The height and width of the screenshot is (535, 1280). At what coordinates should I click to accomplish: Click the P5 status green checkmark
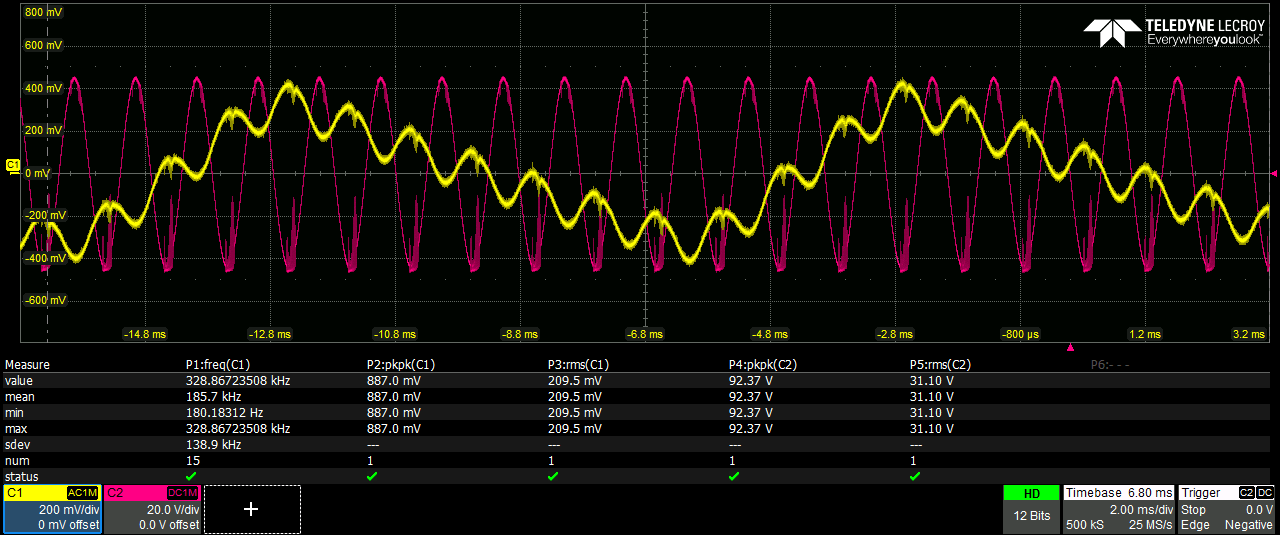point(915,477)
